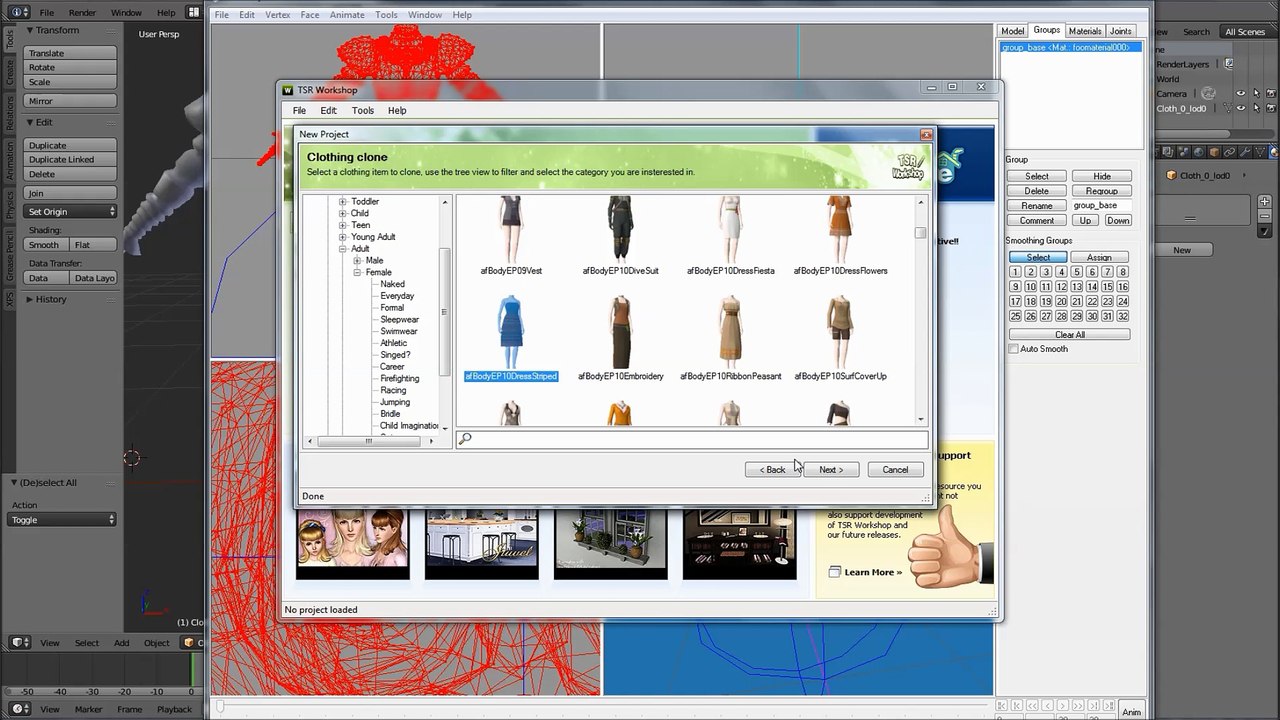Toggle smoothing group 8 button
The width and height of the screenshot is (1280, 720).
pos(1123,272)
